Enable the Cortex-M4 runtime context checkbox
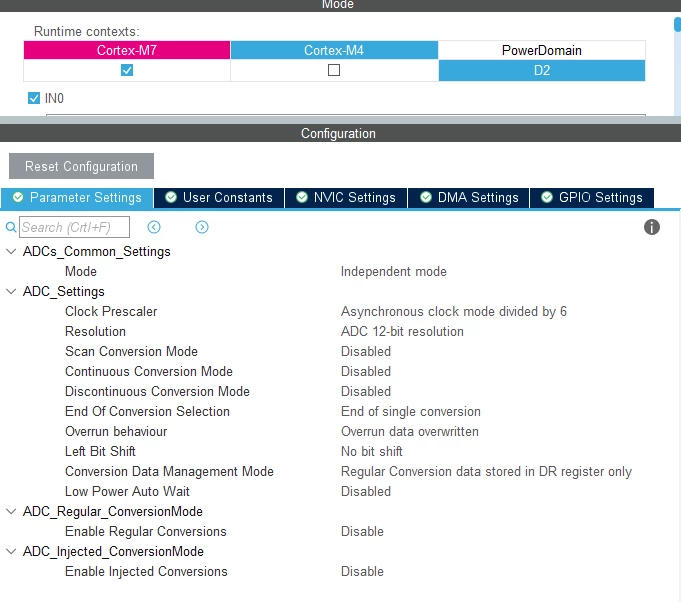 point(334,70)
